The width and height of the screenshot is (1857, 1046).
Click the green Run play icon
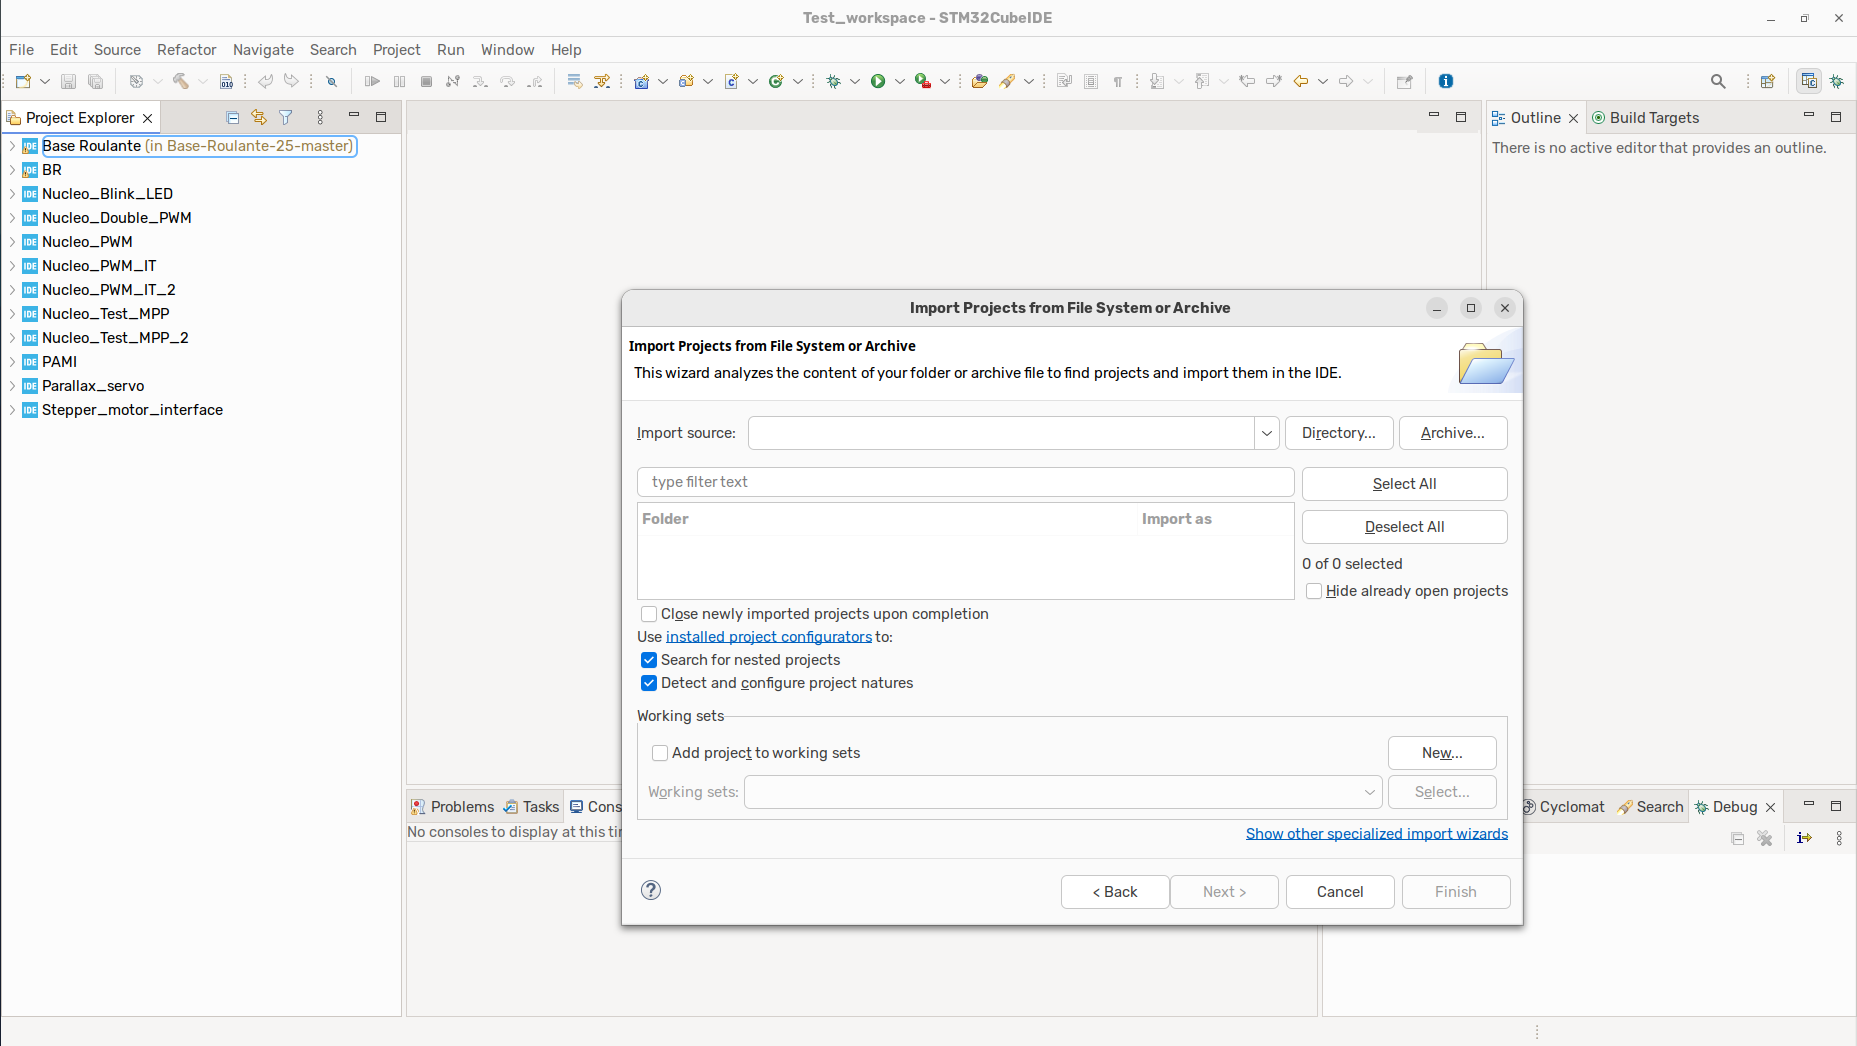pyautogui.click(x=878, y=81)
